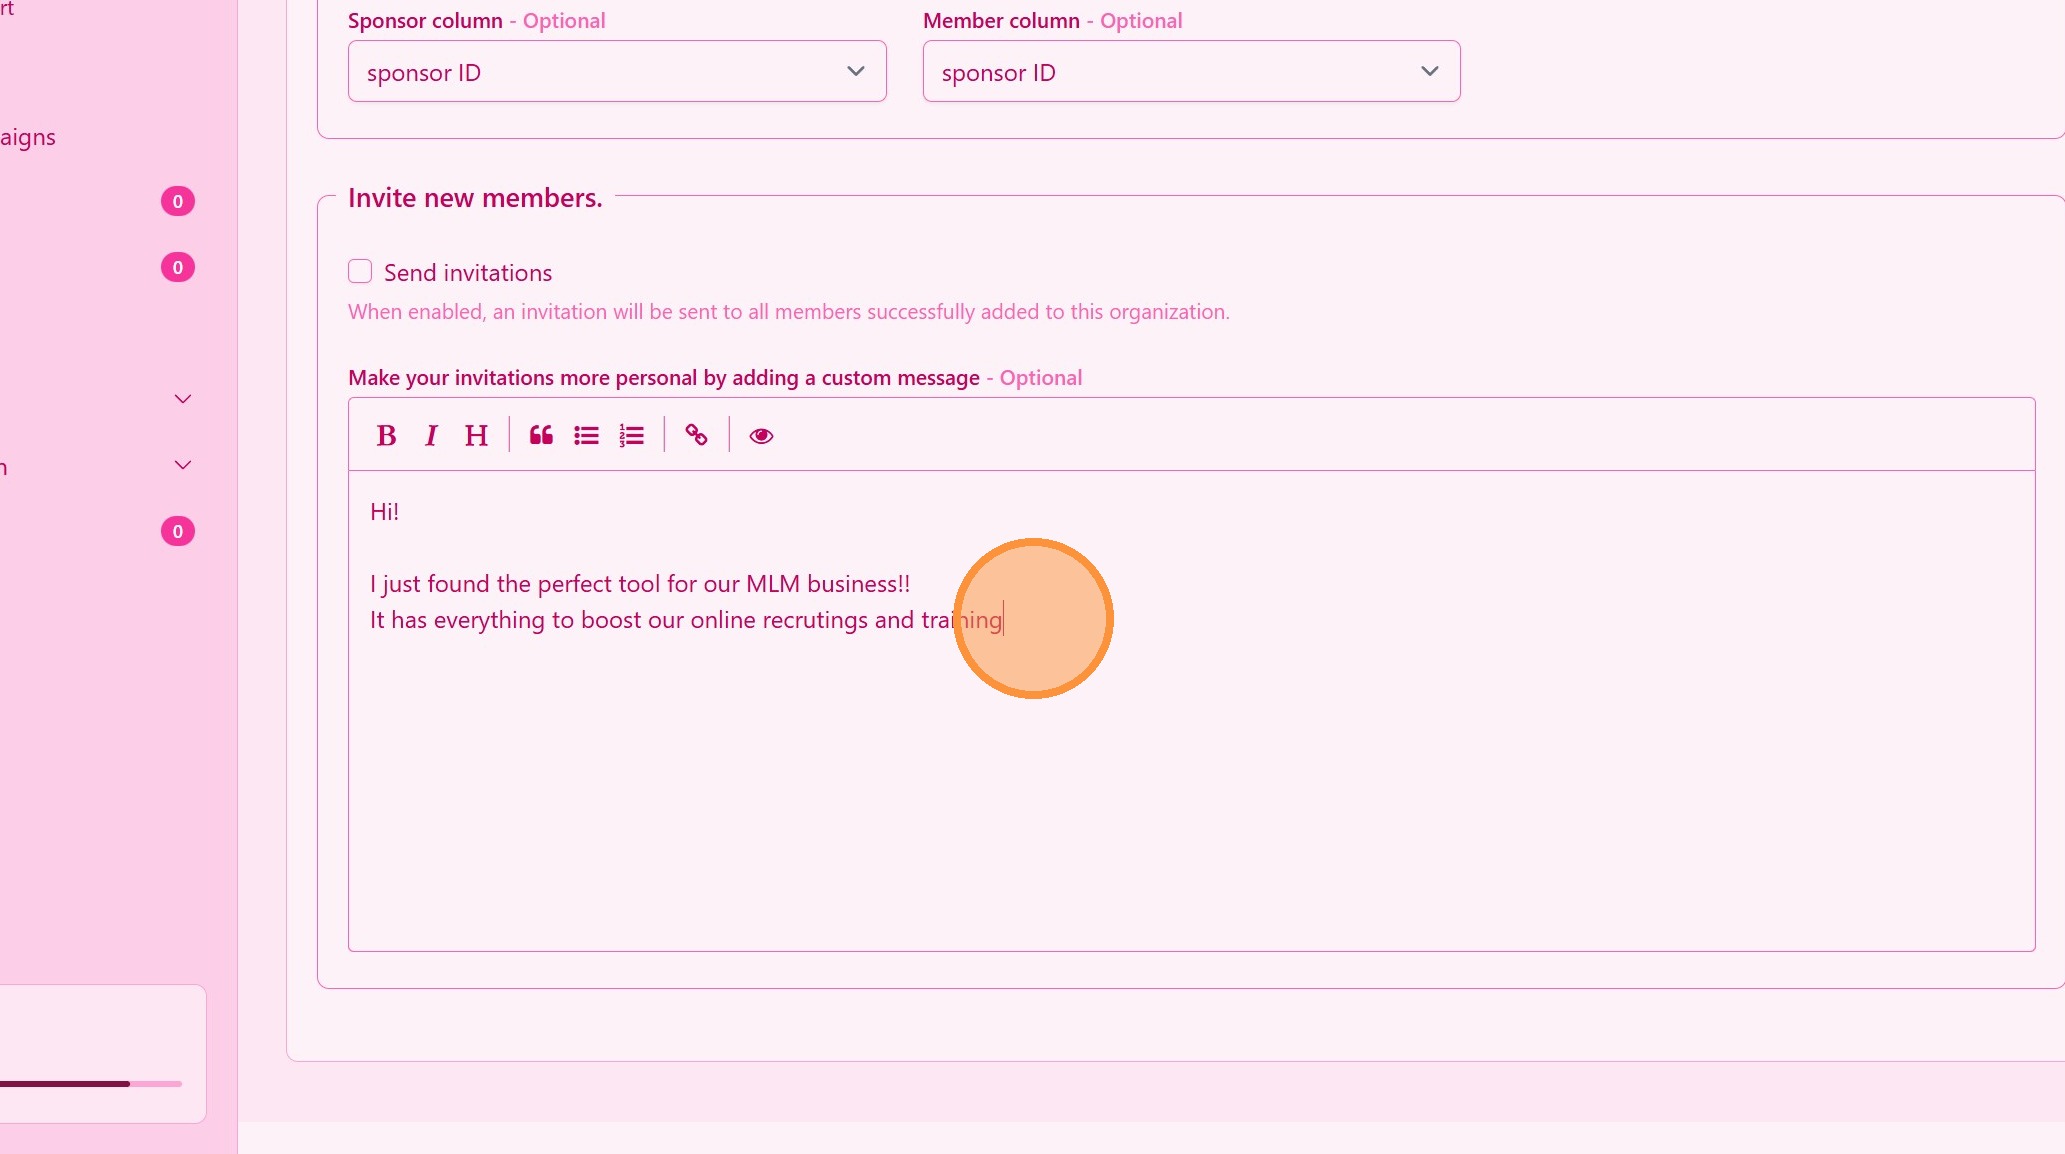Click the first sidebar zero-count badge

pyautogui.click(x=178, y=201)
